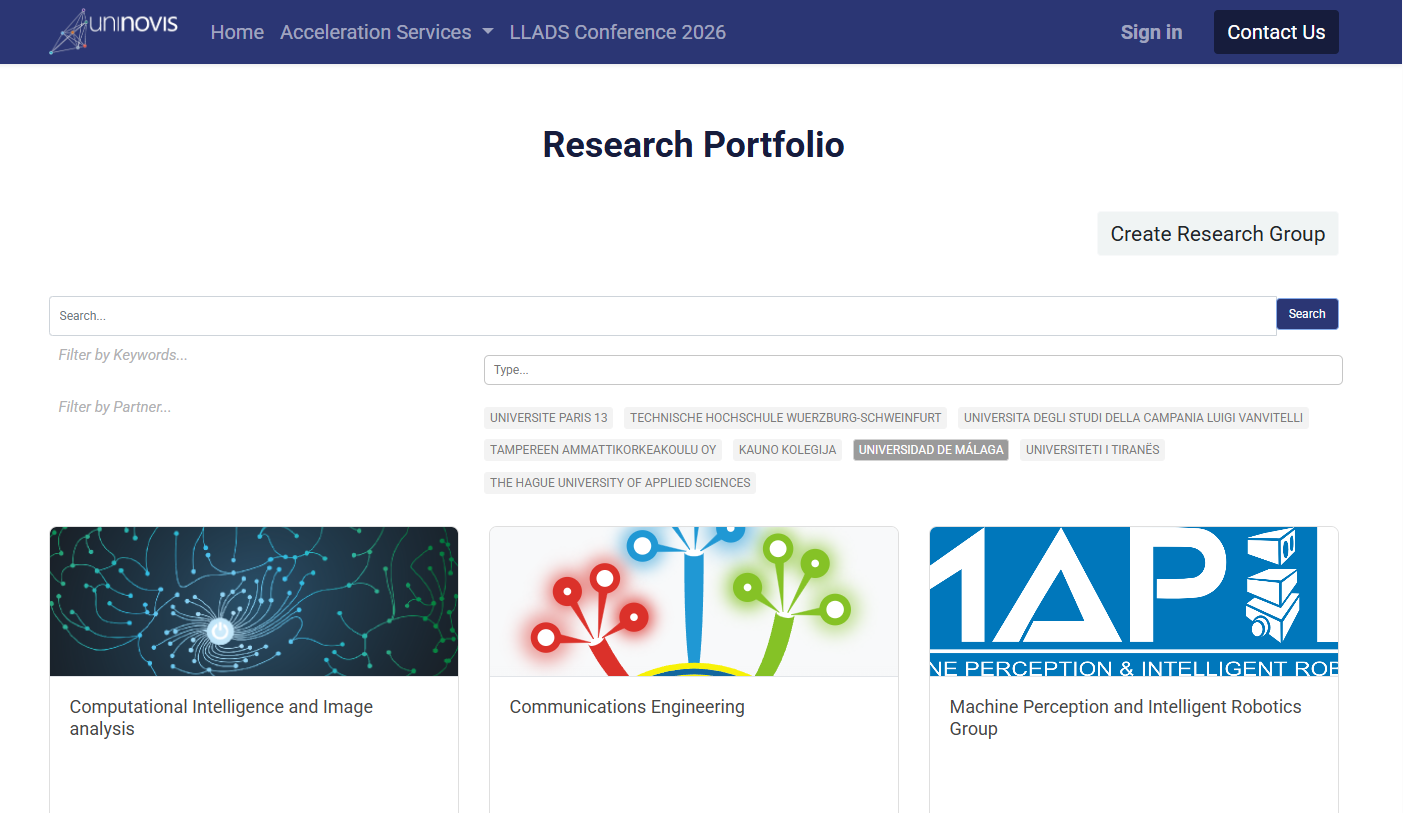
Task: Open the Communications Engineering card title
Action: (x=627, y=707)
